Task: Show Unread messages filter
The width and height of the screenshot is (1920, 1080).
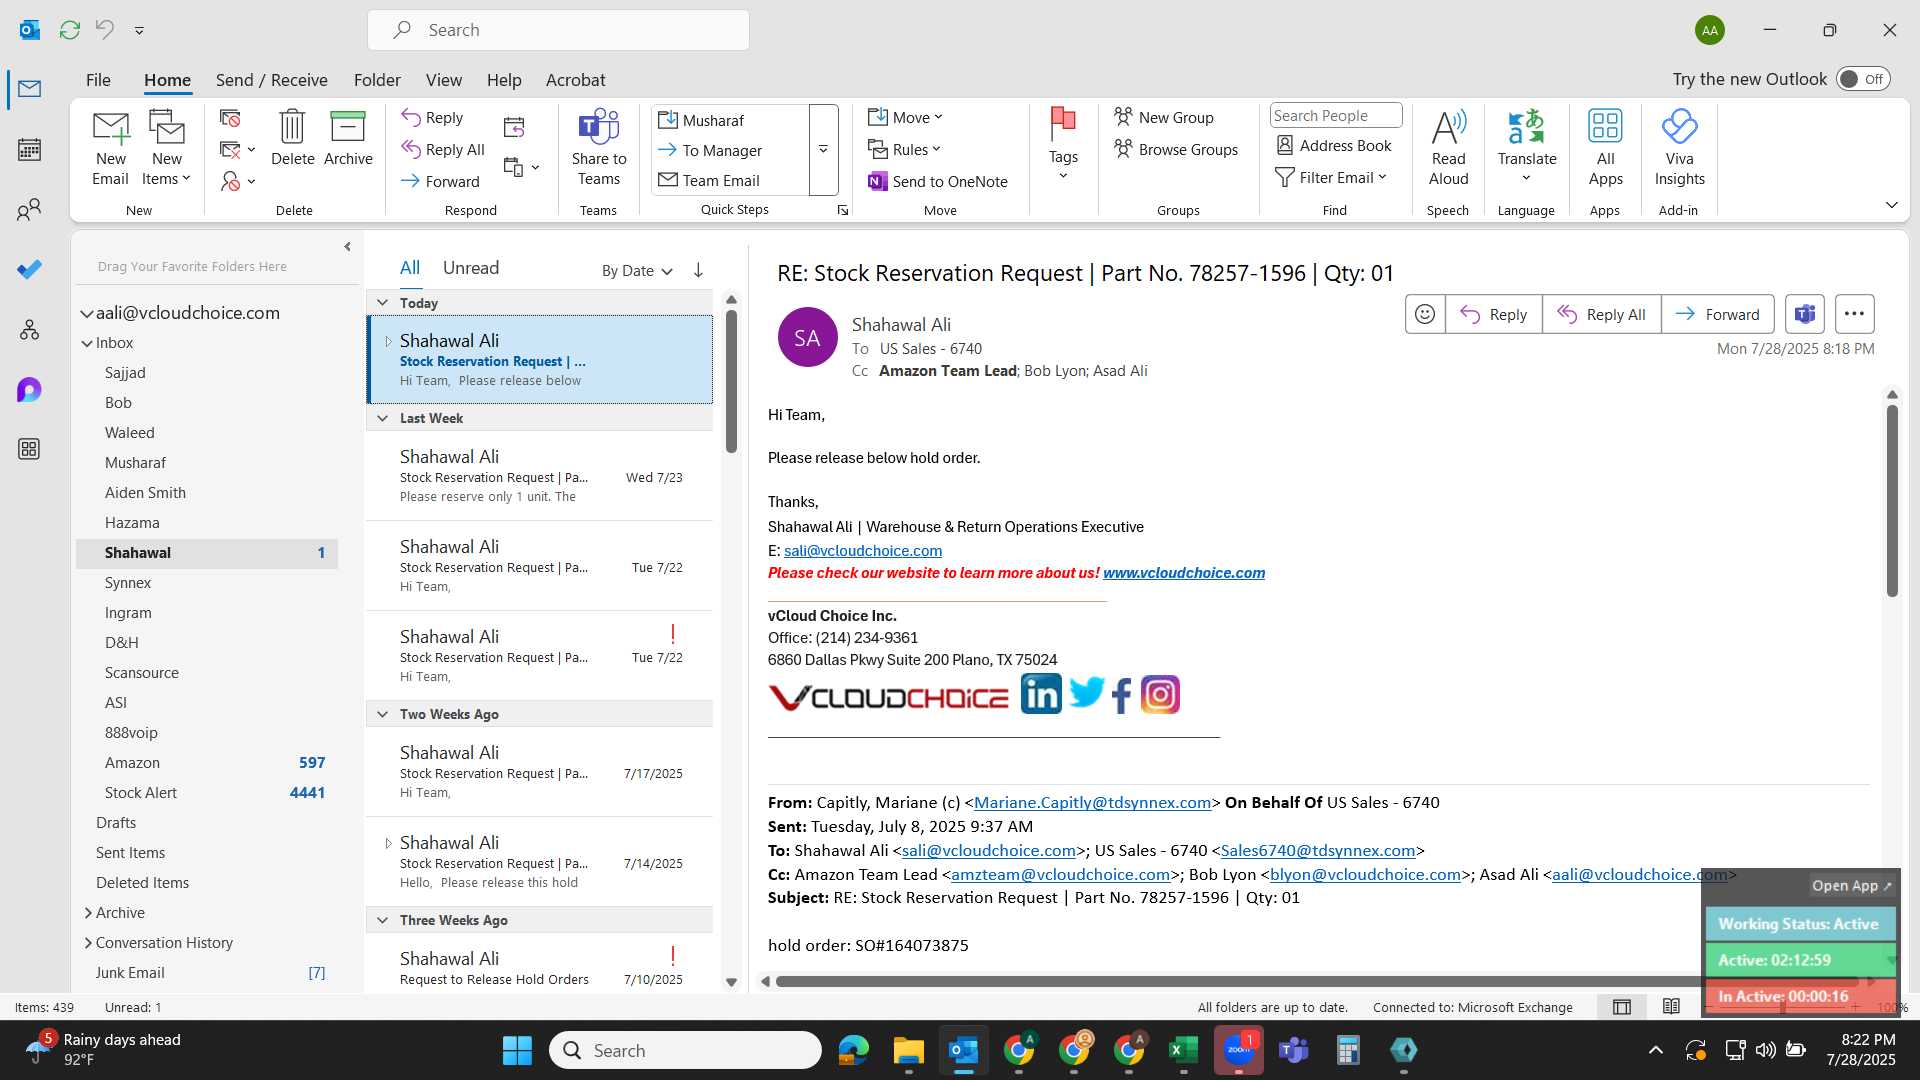Action: coord(470,268)
